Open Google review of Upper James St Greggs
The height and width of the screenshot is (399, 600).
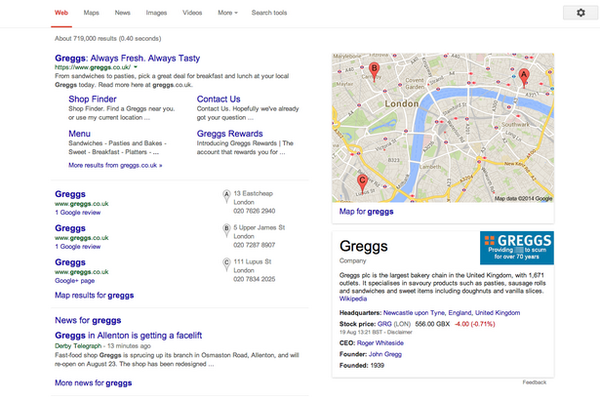[x=78, y=246]
